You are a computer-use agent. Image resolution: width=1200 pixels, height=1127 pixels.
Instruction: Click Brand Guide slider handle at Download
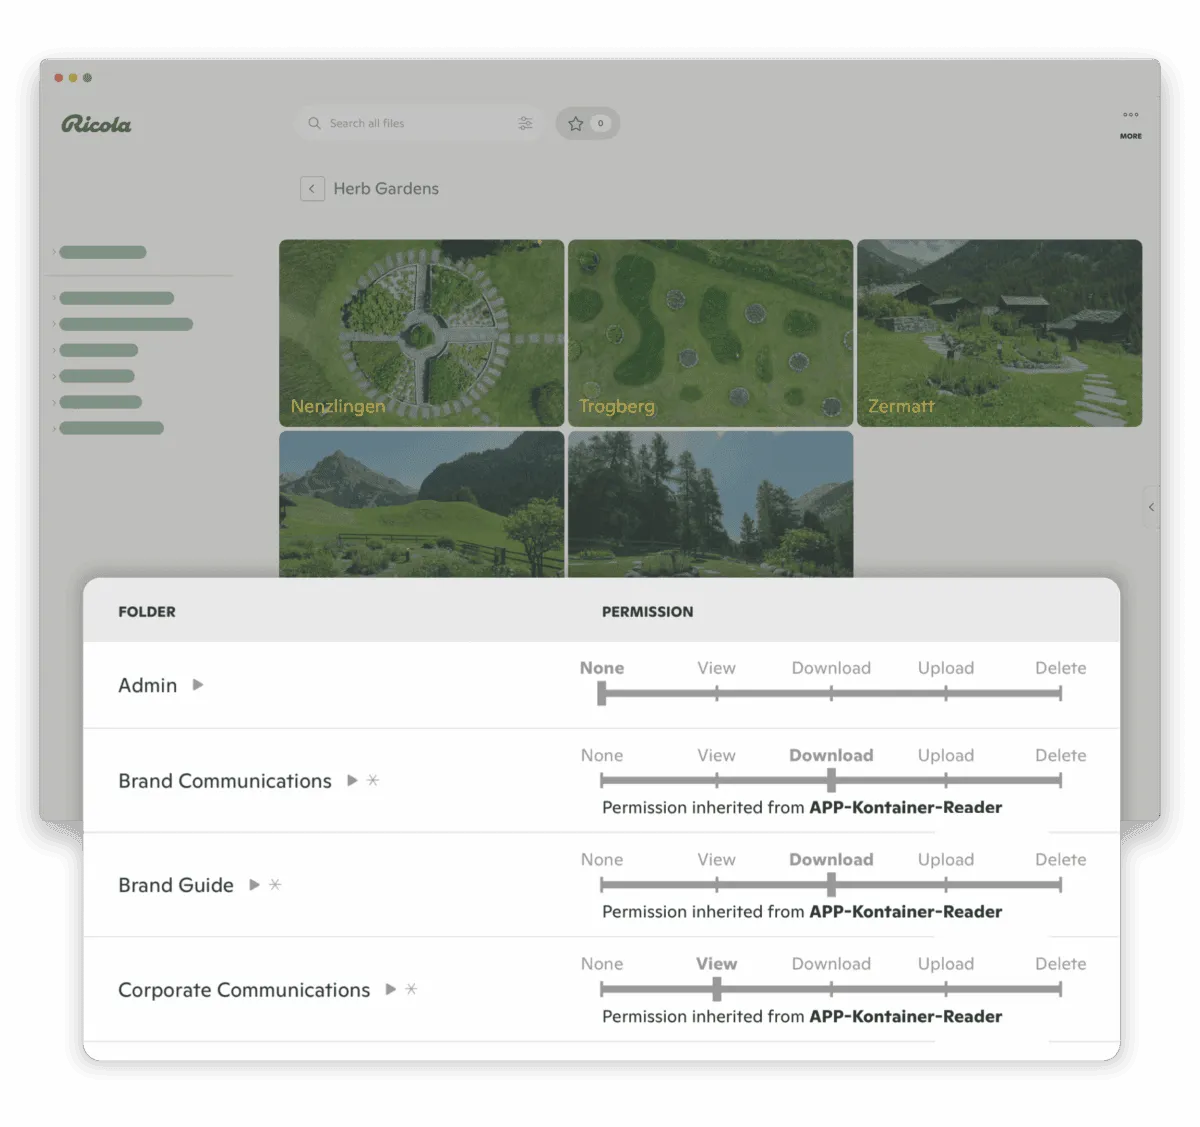pyautogui.click(x=831, y=884)
